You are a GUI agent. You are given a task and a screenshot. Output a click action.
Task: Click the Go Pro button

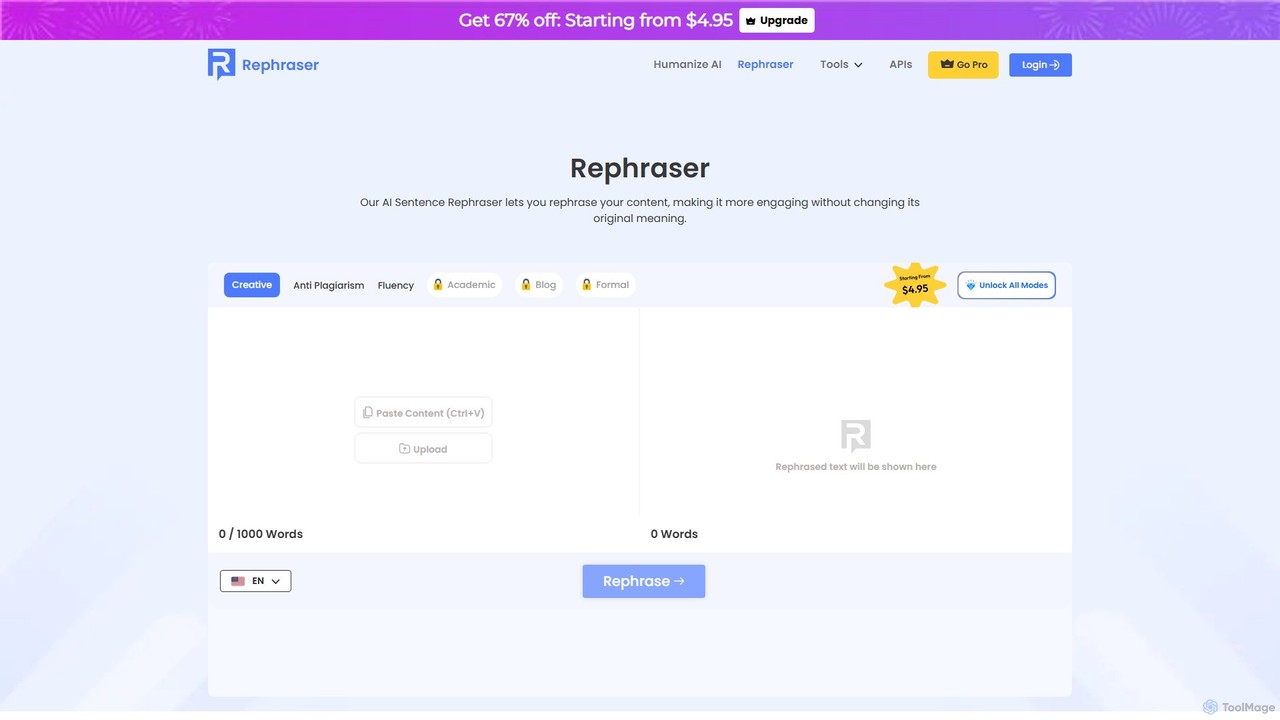pyautogui.click(x=963, y=65)
